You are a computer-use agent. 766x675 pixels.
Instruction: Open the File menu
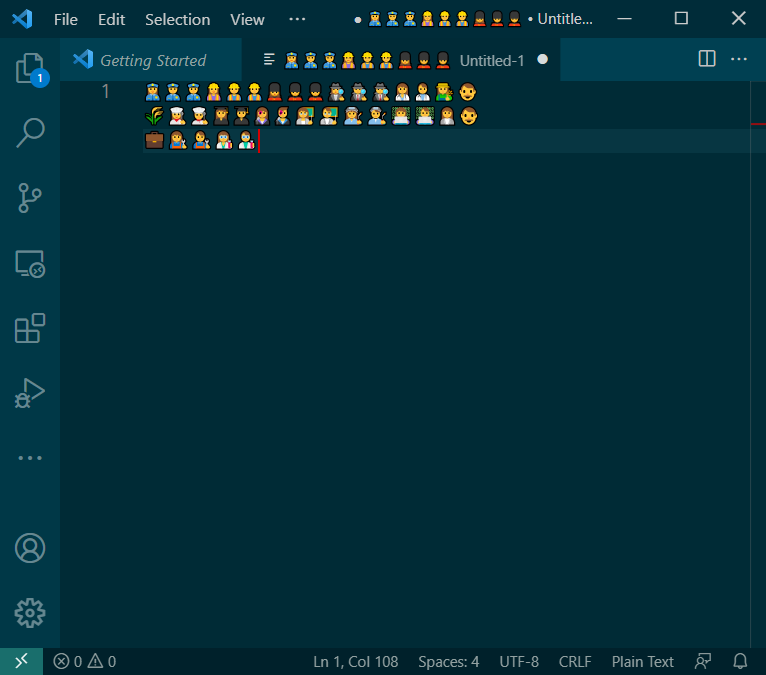65,20
